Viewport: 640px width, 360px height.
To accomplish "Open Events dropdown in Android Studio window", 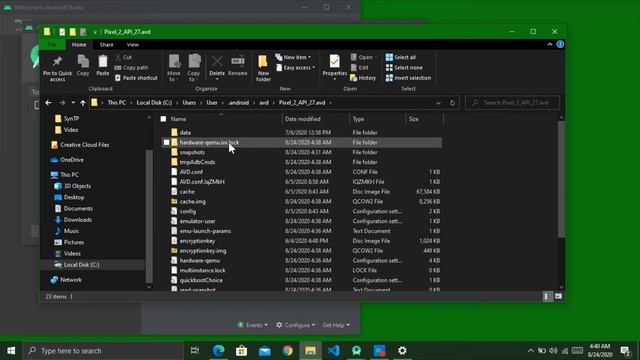I will [x=253, y=325].
